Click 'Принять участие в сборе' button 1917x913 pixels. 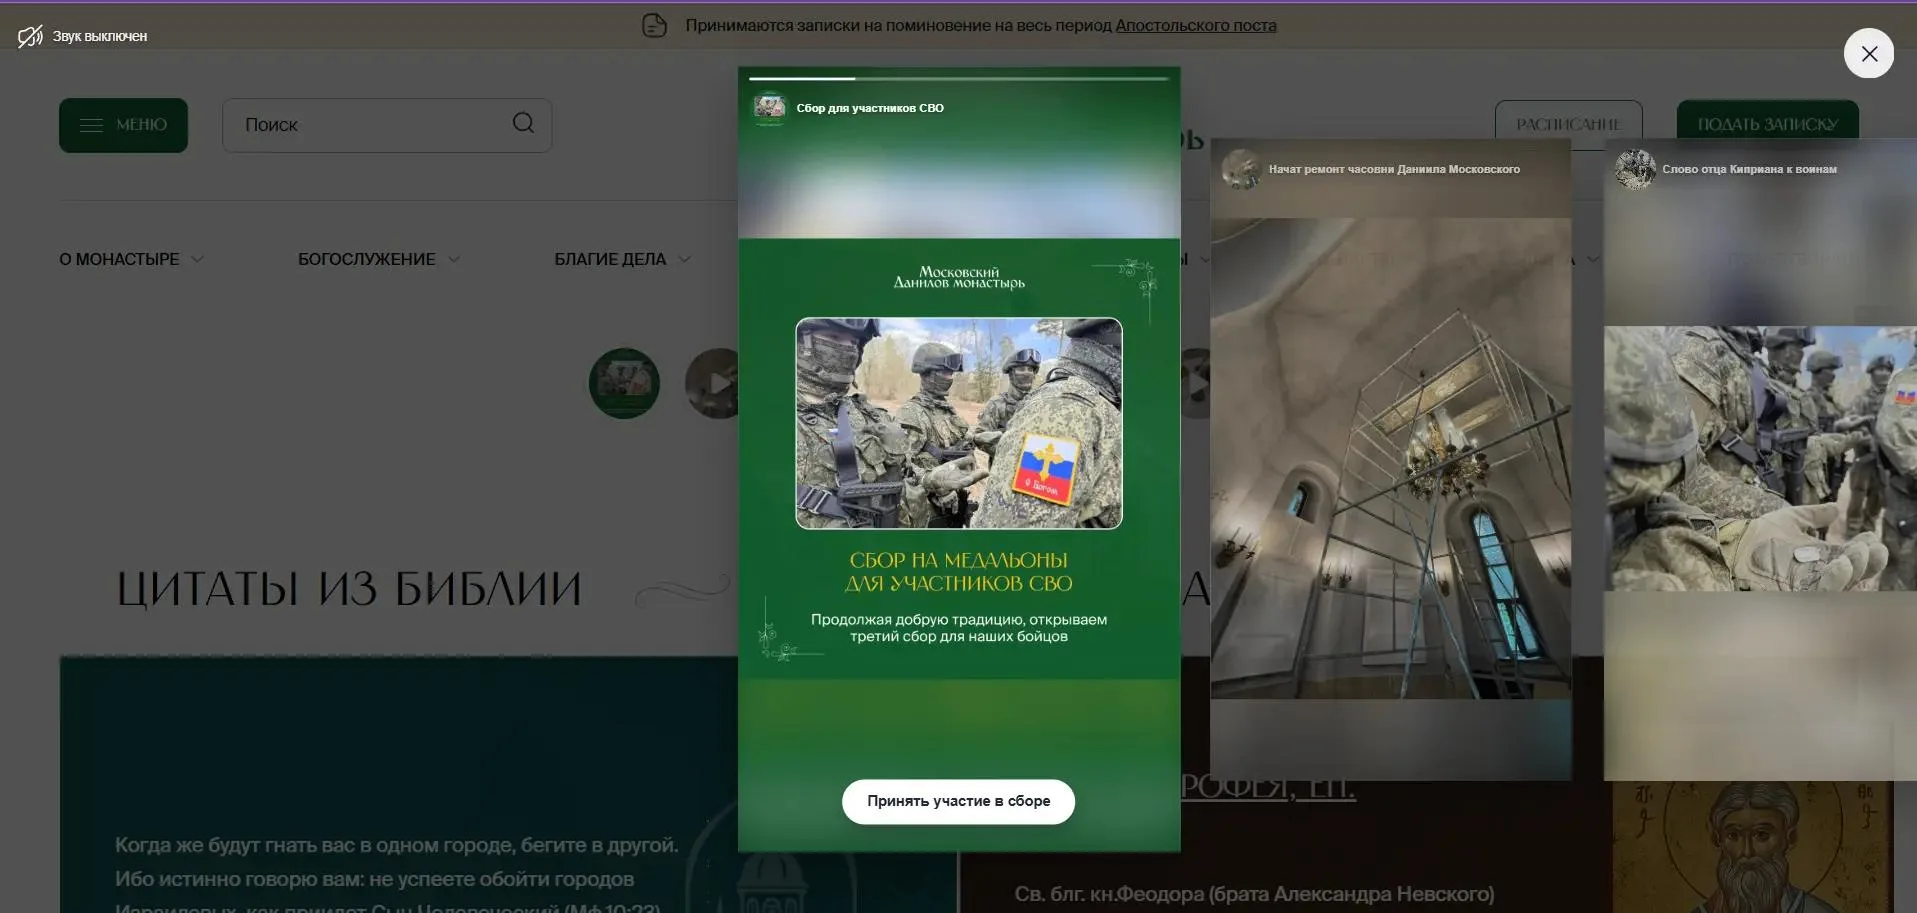(x=958, y=801)
